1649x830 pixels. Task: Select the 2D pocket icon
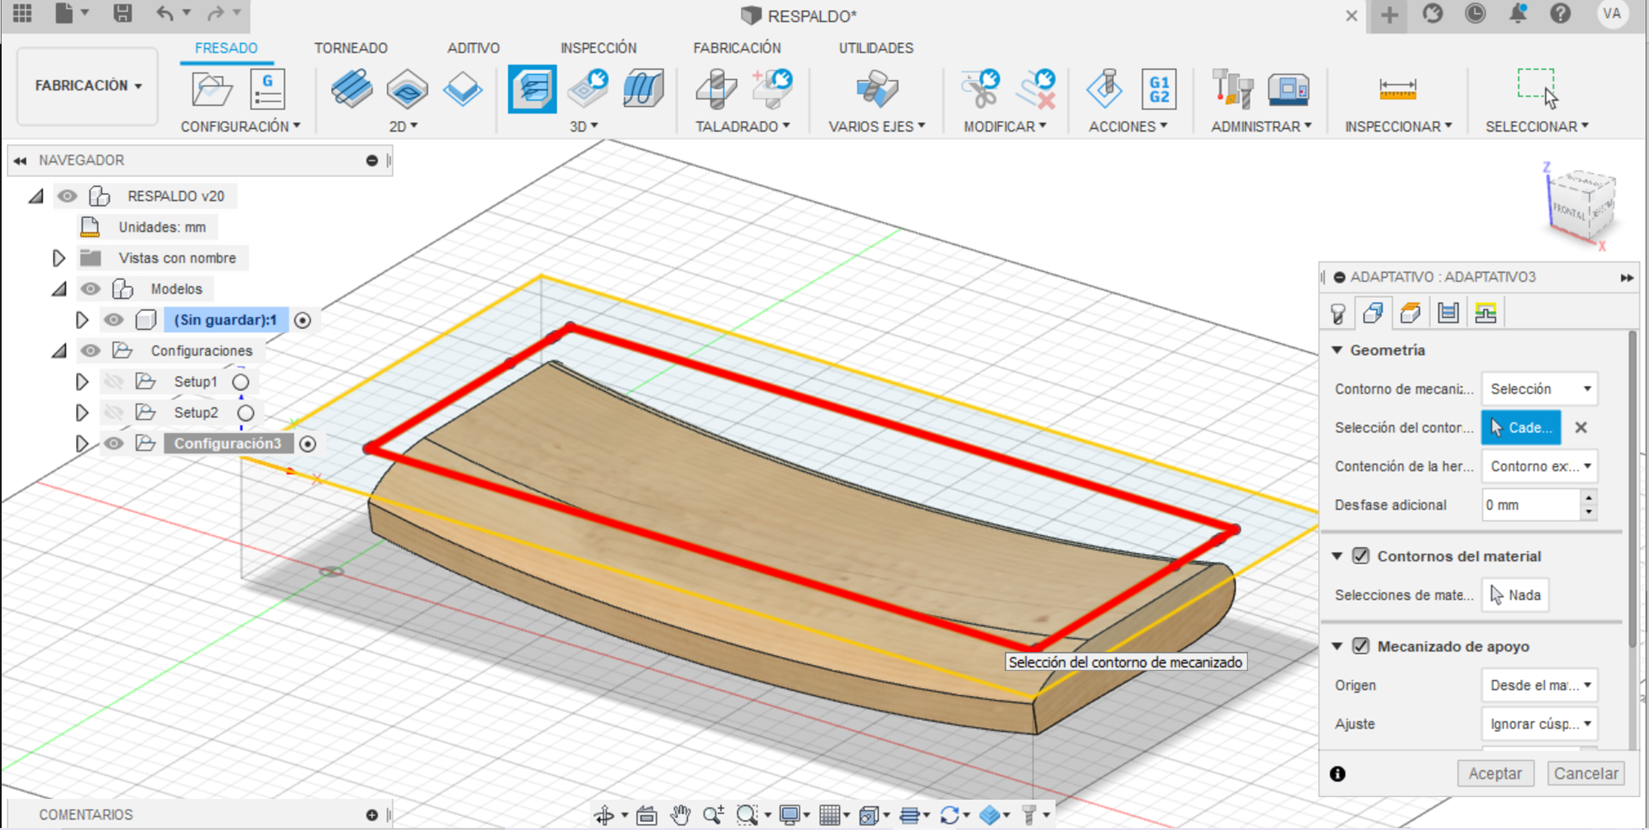click(407, 90)
